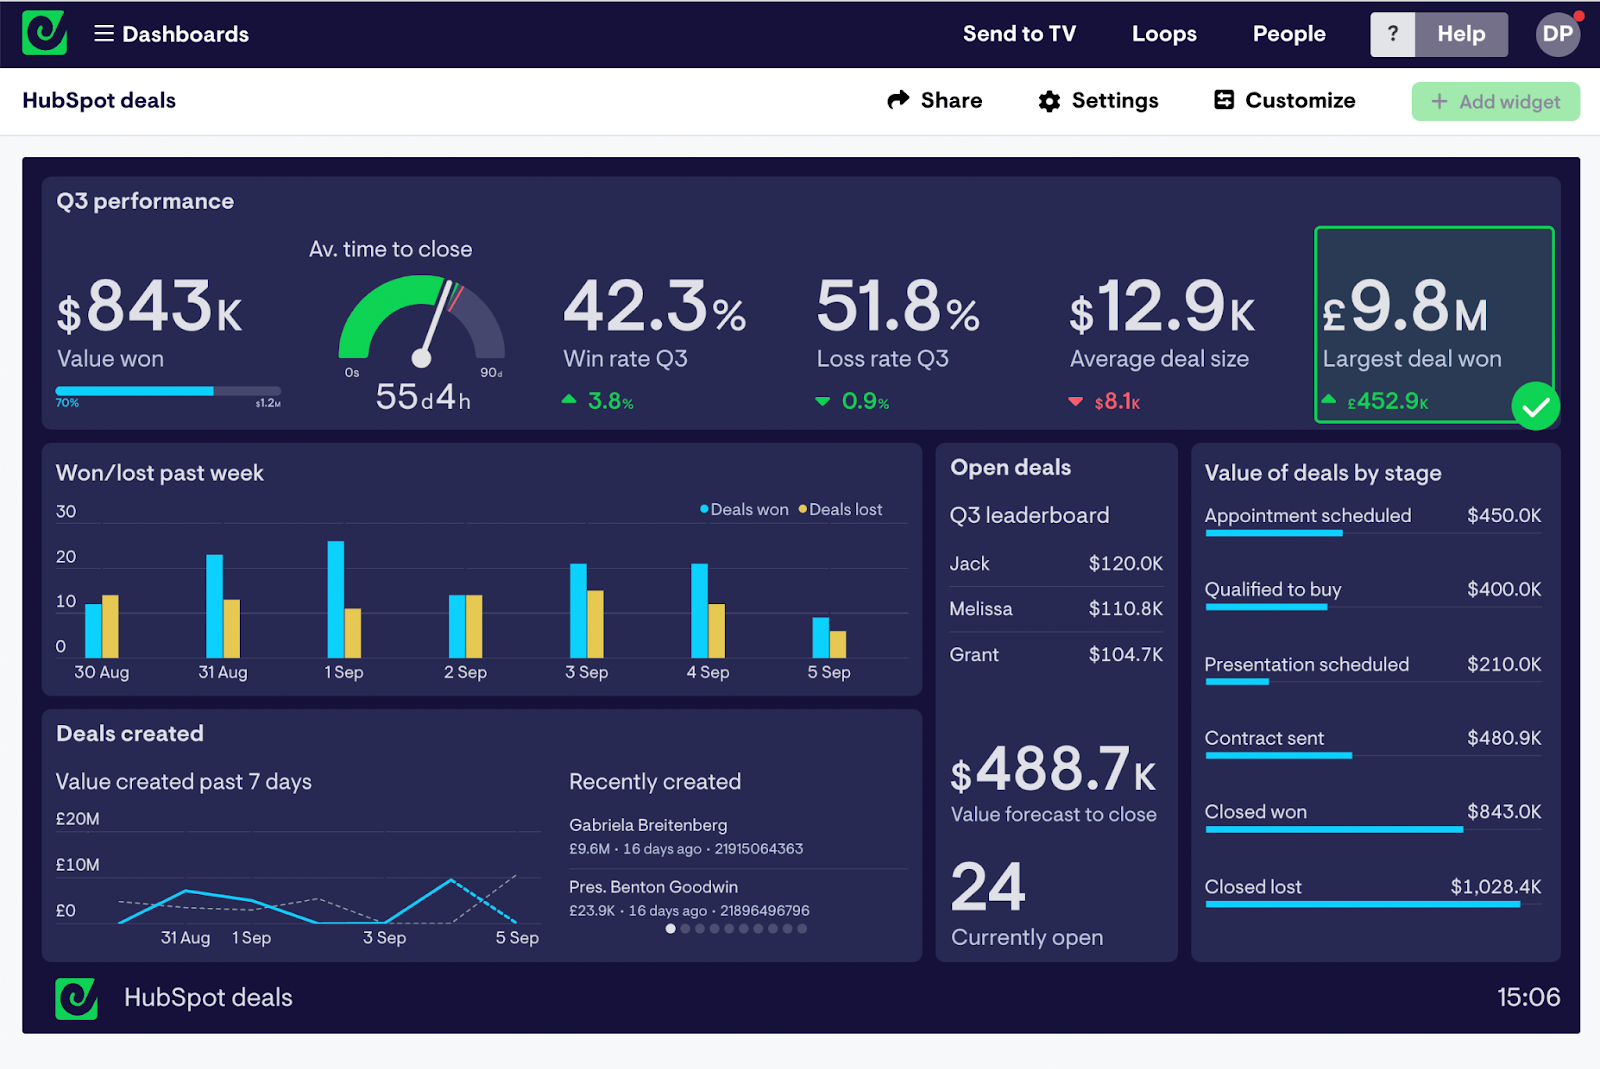Click the Share button label
Image resolution: width=1600 pixels, height=1069 pixels.
951,100
